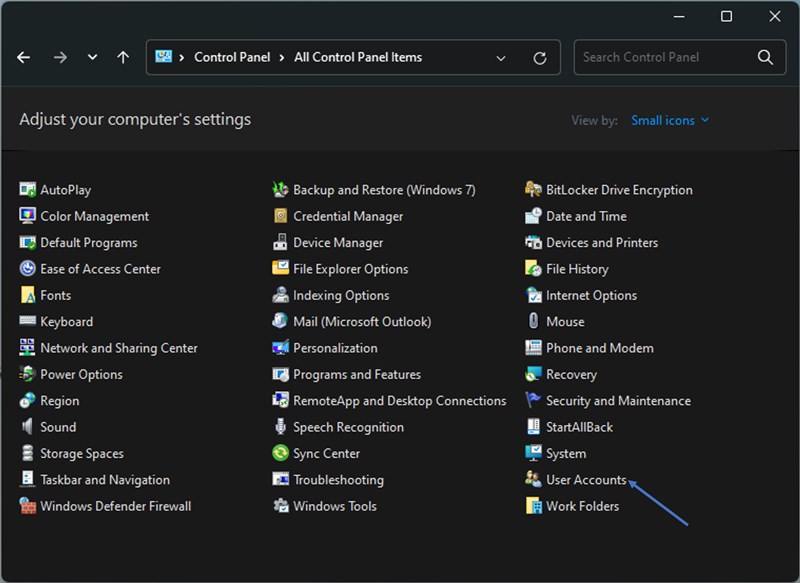Open Mail (Microsoft Outlook) link
800x583 pixels.
pos(362,322)
